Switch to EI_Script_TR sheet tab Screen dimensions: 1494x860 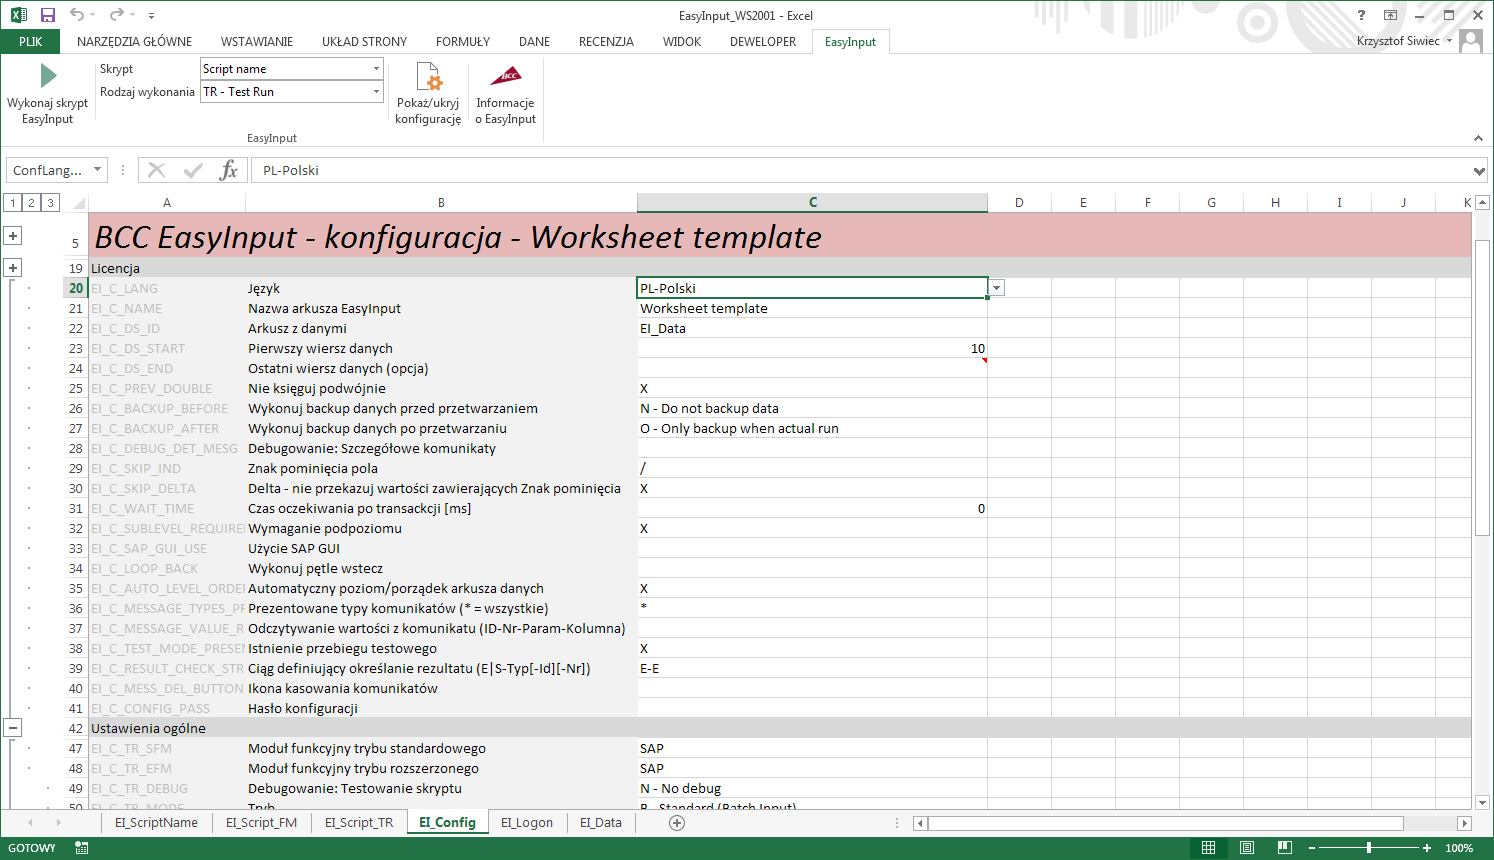coord(359,823)
